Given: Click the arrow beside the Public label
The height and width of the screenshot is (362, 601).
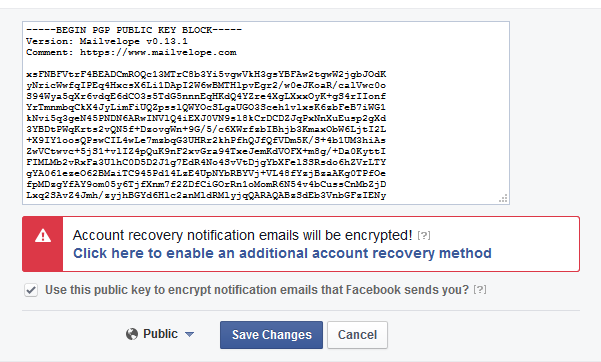Looking at the screenshot, I should [189, 334].
